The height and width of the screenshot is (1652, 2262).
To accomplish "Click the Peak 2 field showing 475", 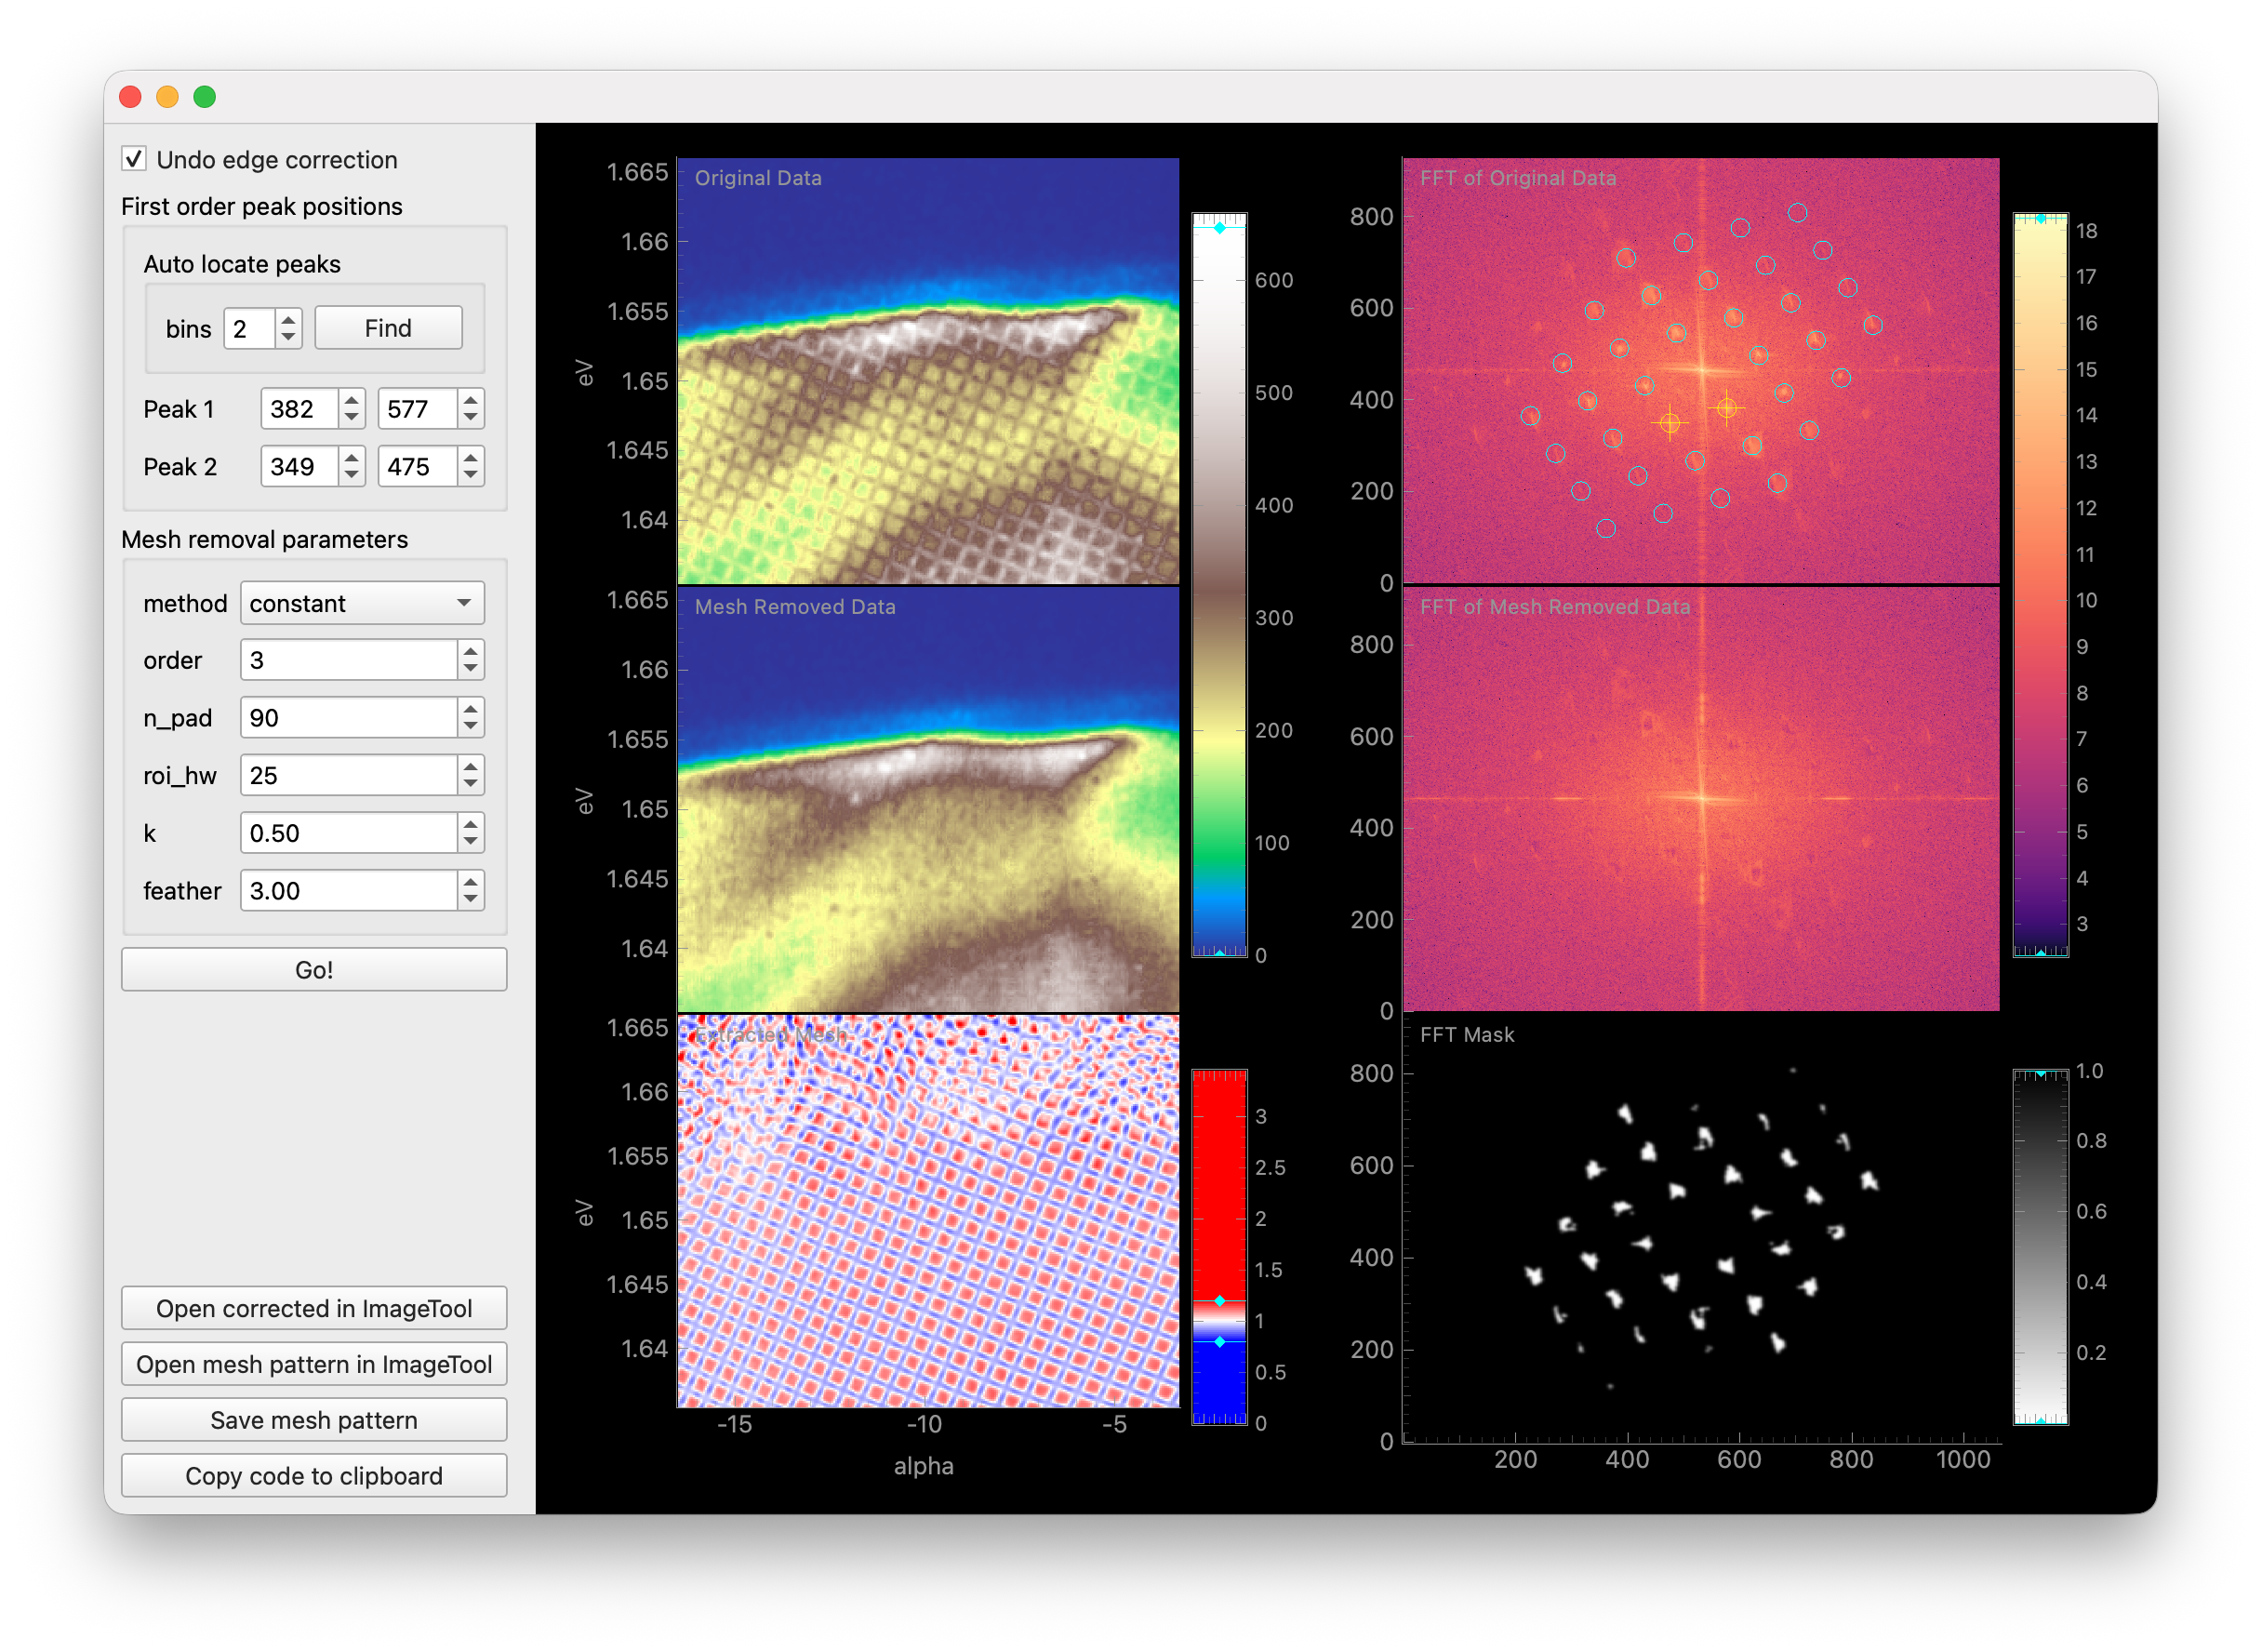I will pyautogui.click(x=418, y=467).
